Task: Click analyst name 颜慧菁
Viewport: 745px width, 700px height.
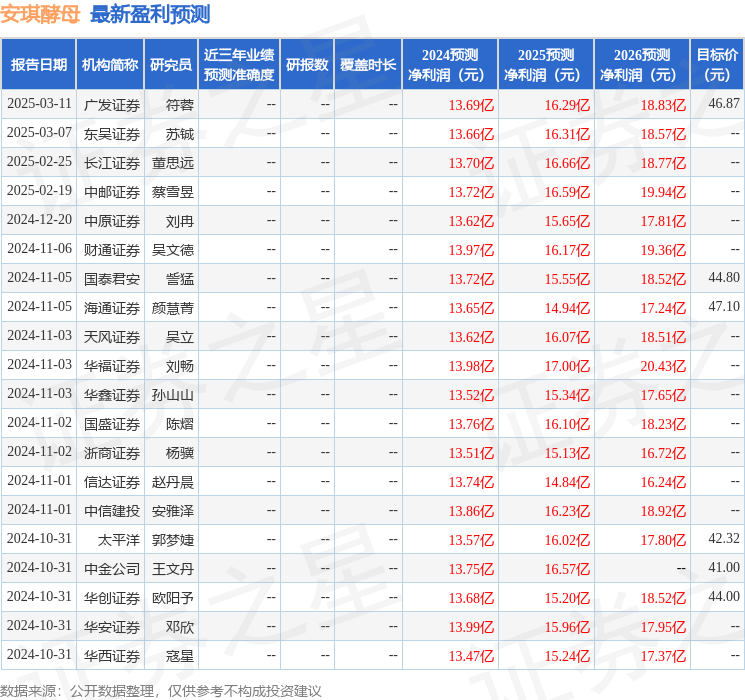Action: (x=173, y=308)
